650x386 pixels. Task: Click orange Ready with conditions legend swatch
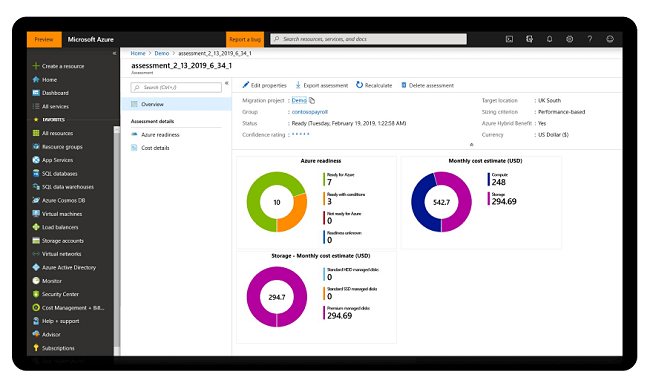coord(324,198)
